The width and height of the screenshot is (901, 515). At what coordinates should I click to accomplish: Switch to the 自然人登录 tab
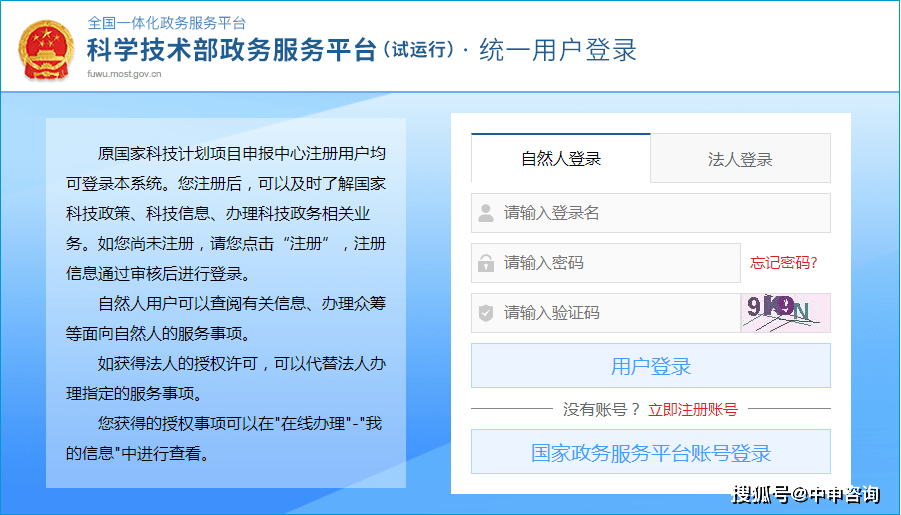(561, 158)
